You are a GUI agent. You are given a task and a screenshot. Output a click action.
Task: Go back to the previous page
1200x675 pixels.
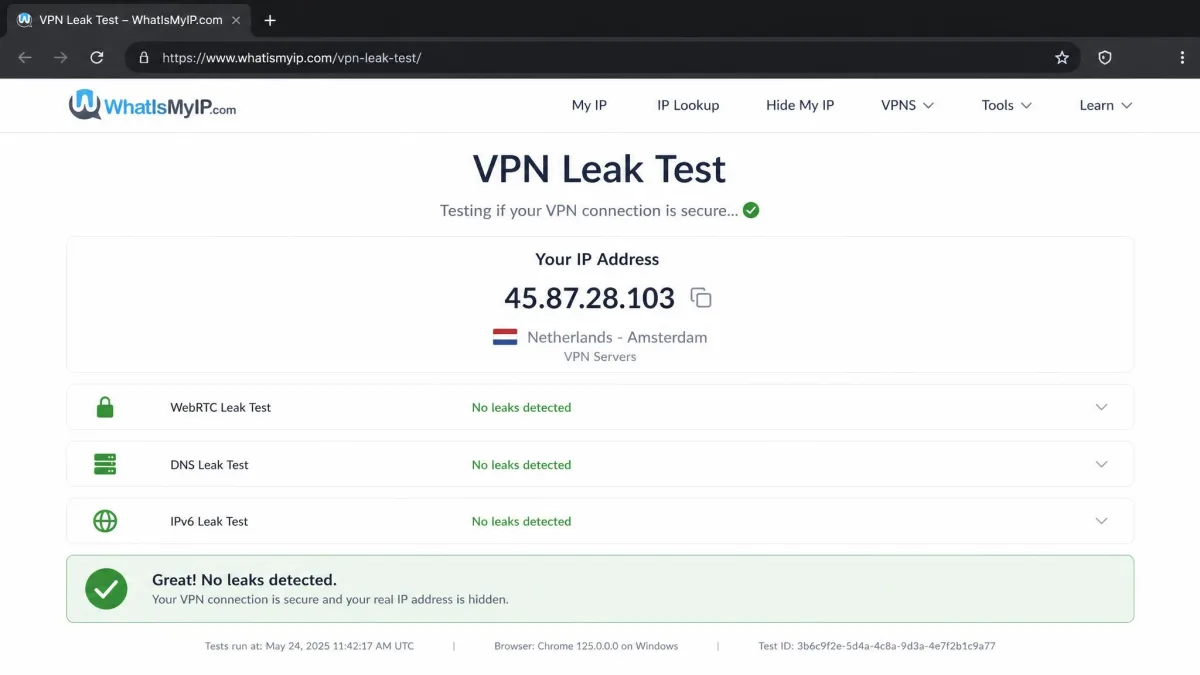(x=25, y=58)
